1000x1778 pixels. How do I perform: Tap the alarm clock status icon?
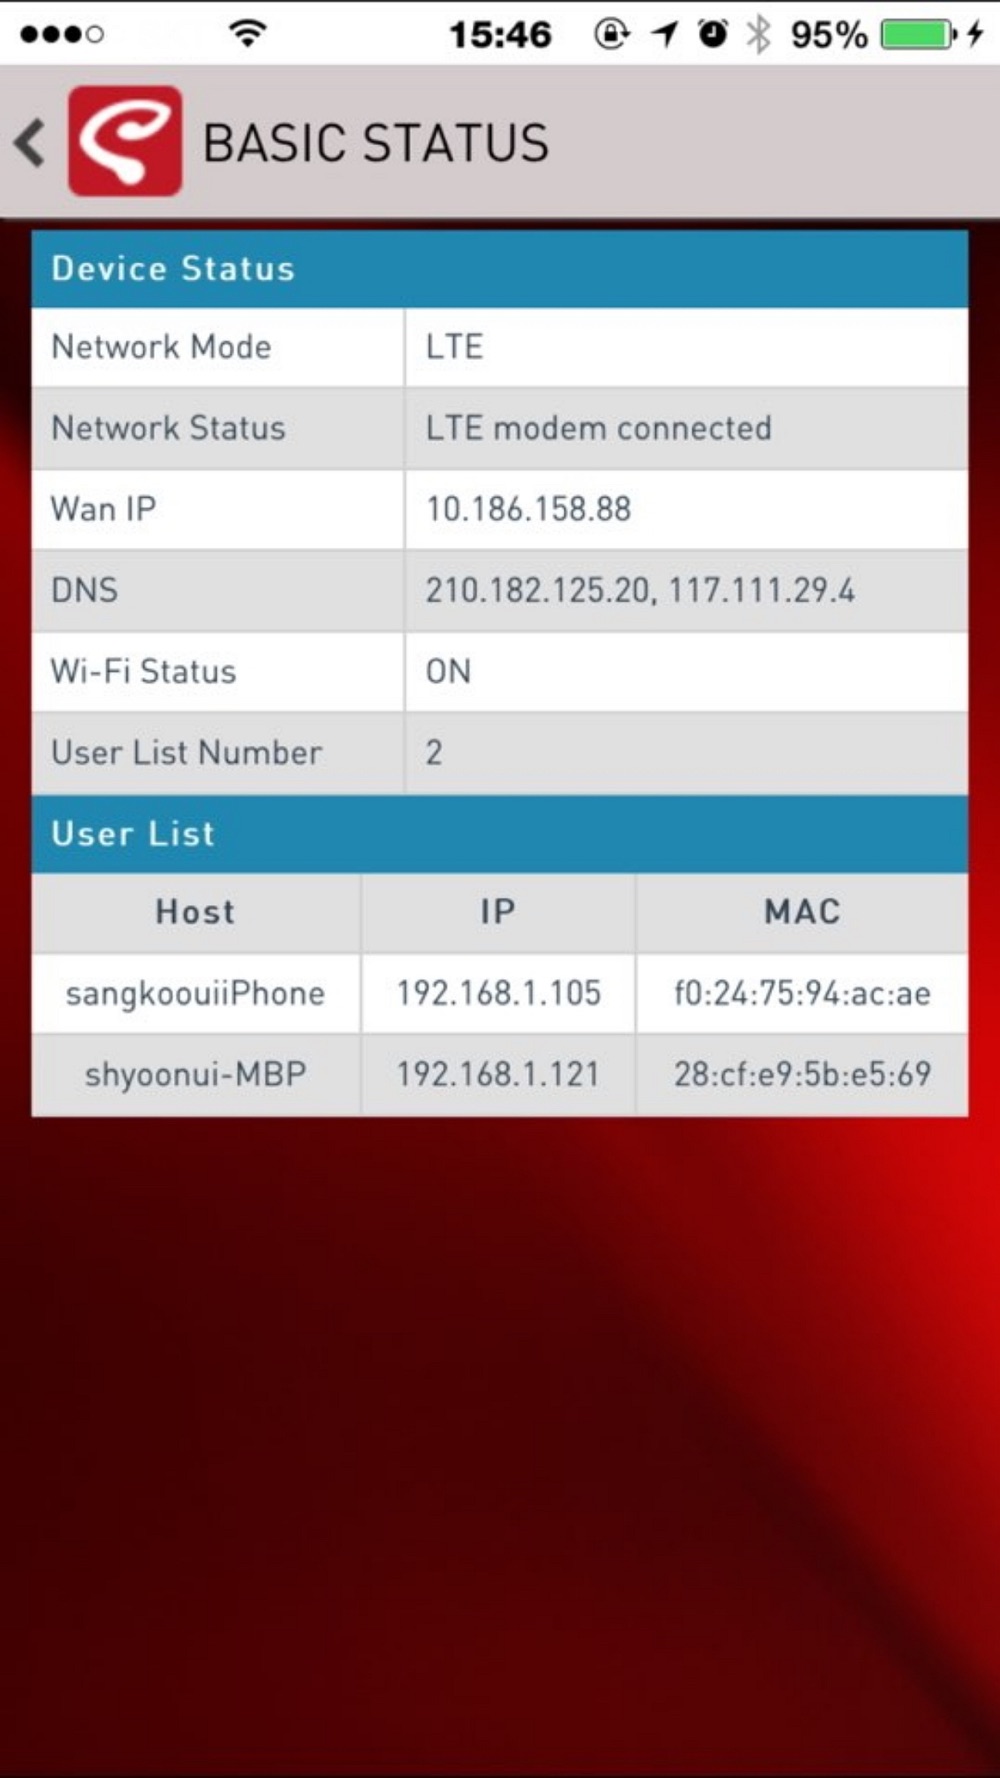[x=712, y=34]
